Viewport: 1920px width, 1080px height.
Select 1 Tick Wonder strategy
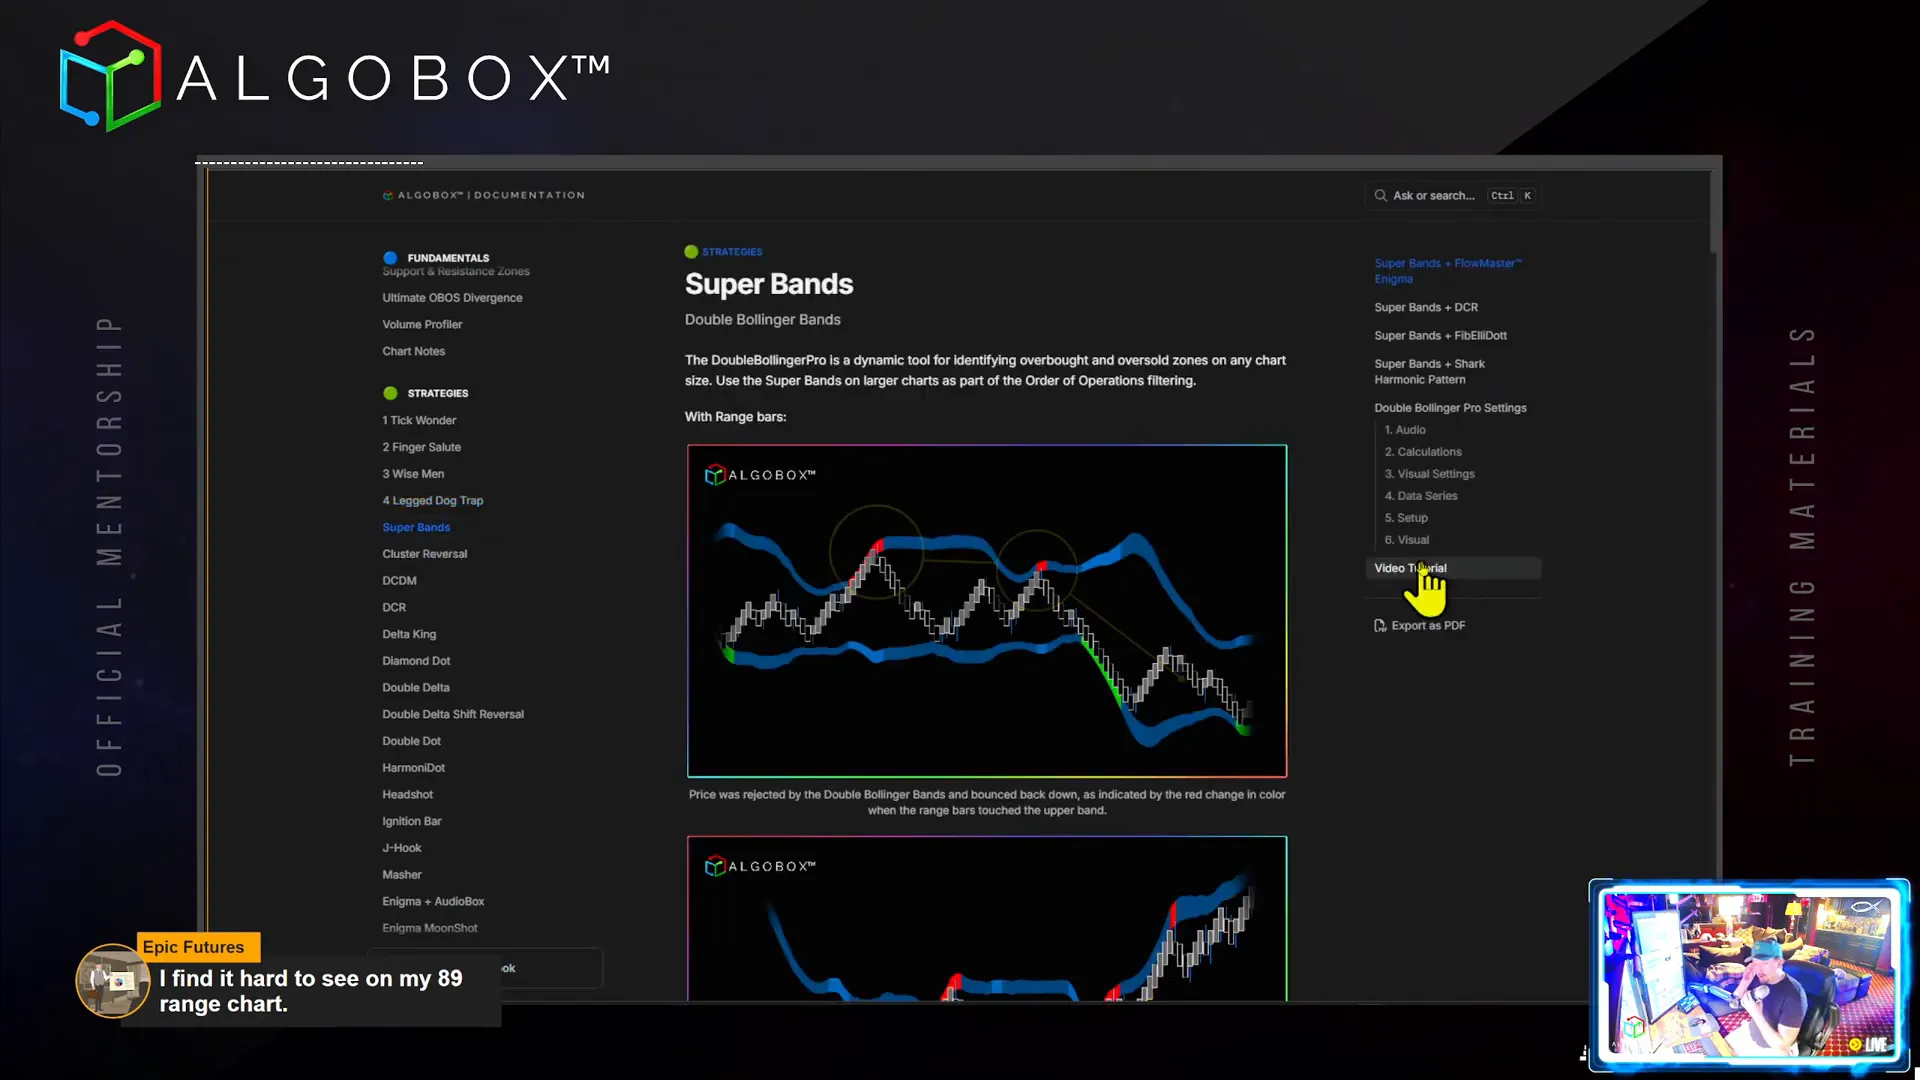click(x=419, y=421)
